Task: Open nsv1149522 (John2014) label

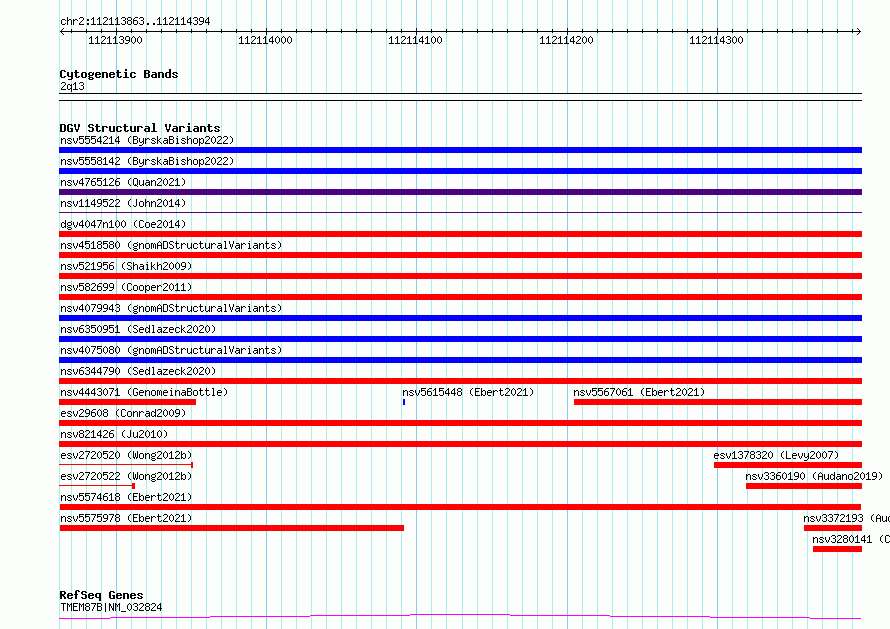Action: [123, 203]
